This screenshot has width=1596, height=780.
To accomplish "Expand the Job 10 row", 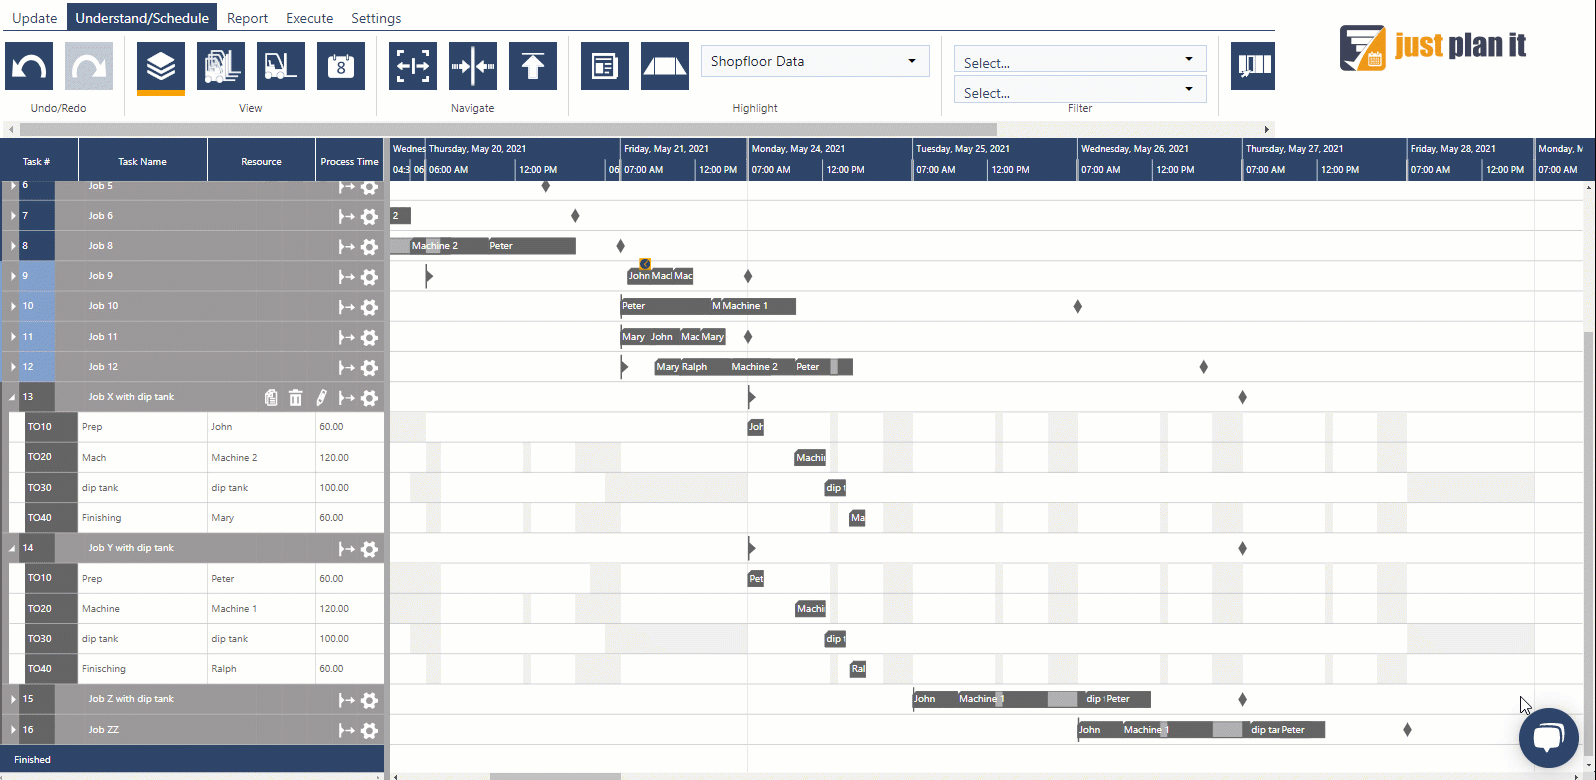I will pos(13,306).
